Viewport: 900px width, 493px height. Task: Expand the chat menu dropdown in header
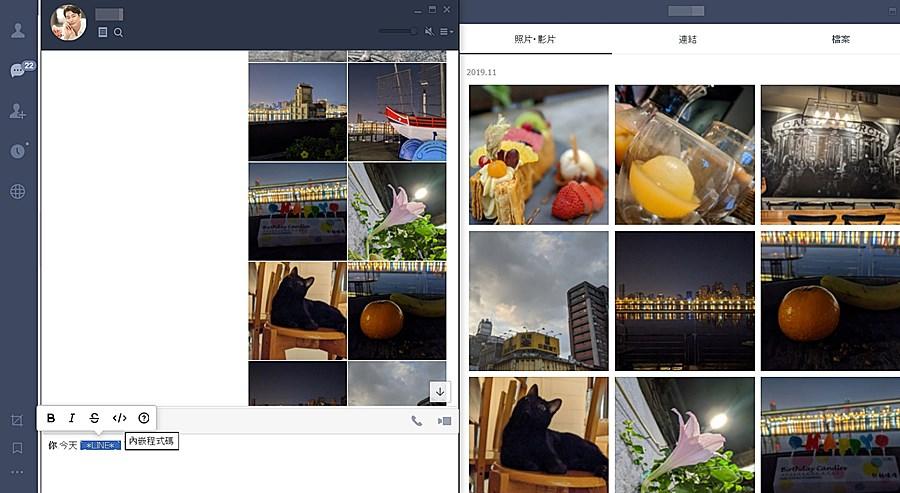click(446, 31)
